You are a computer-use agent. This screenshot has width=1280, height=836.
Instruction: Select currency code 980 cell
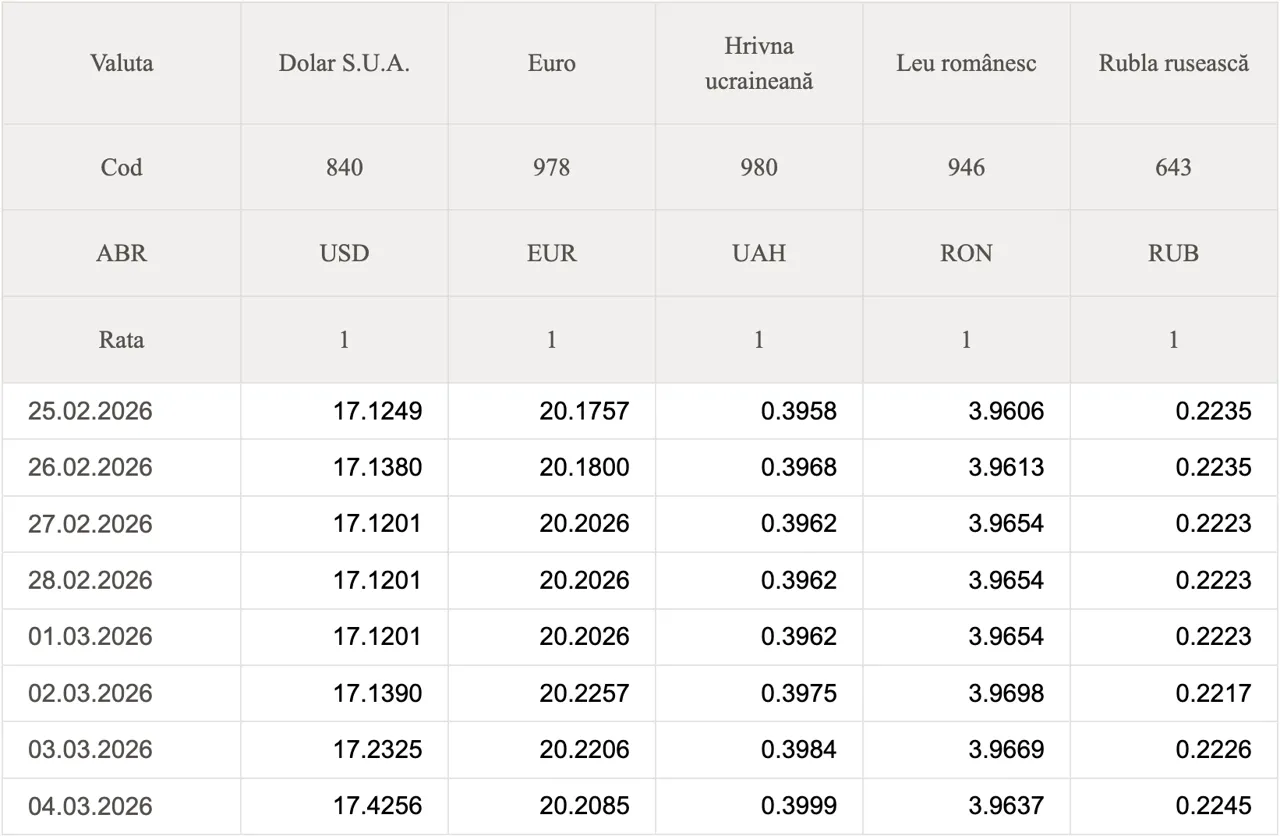click(758, 167)
